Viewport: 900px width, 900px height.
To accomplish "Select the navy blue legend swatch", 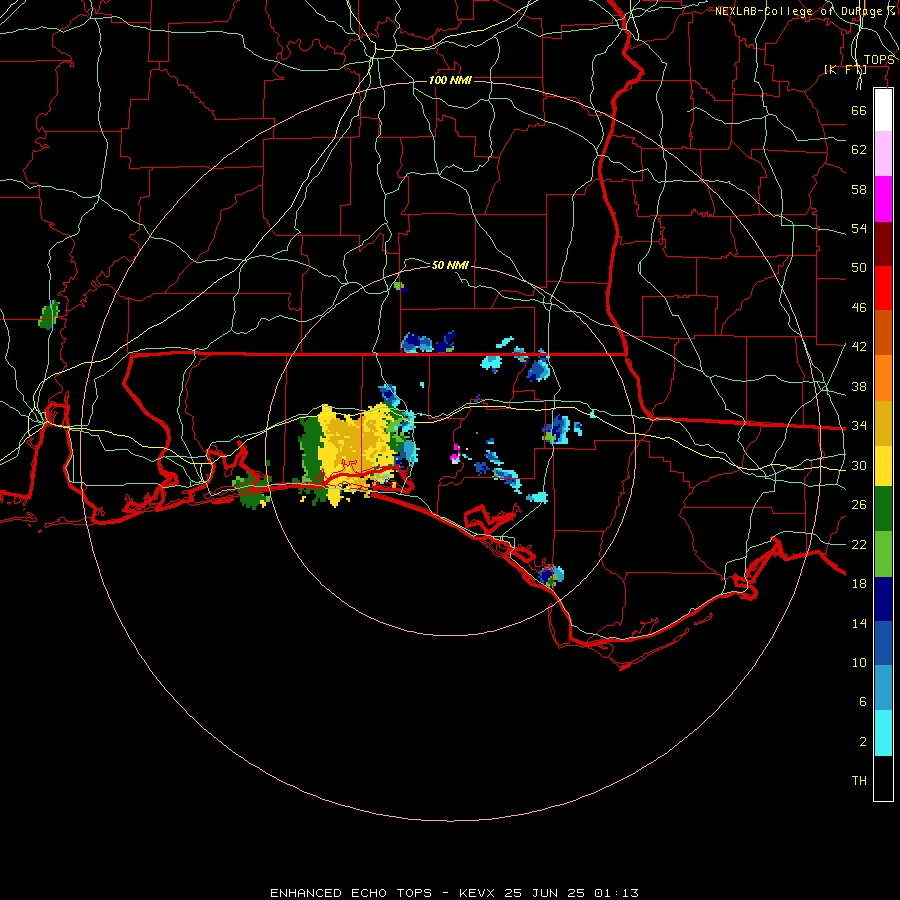I will point(883,599).
